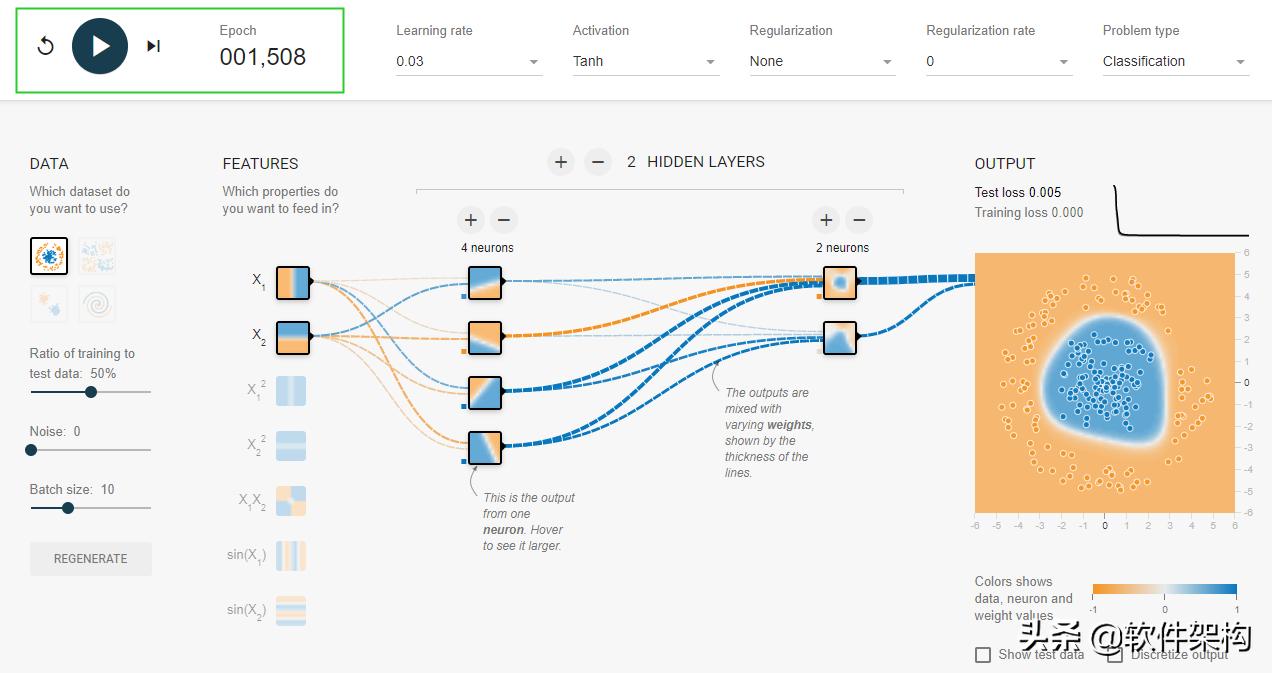1272x673 pixels.
Task: Open the Regularization dropdown
Action: coord(821,61)
